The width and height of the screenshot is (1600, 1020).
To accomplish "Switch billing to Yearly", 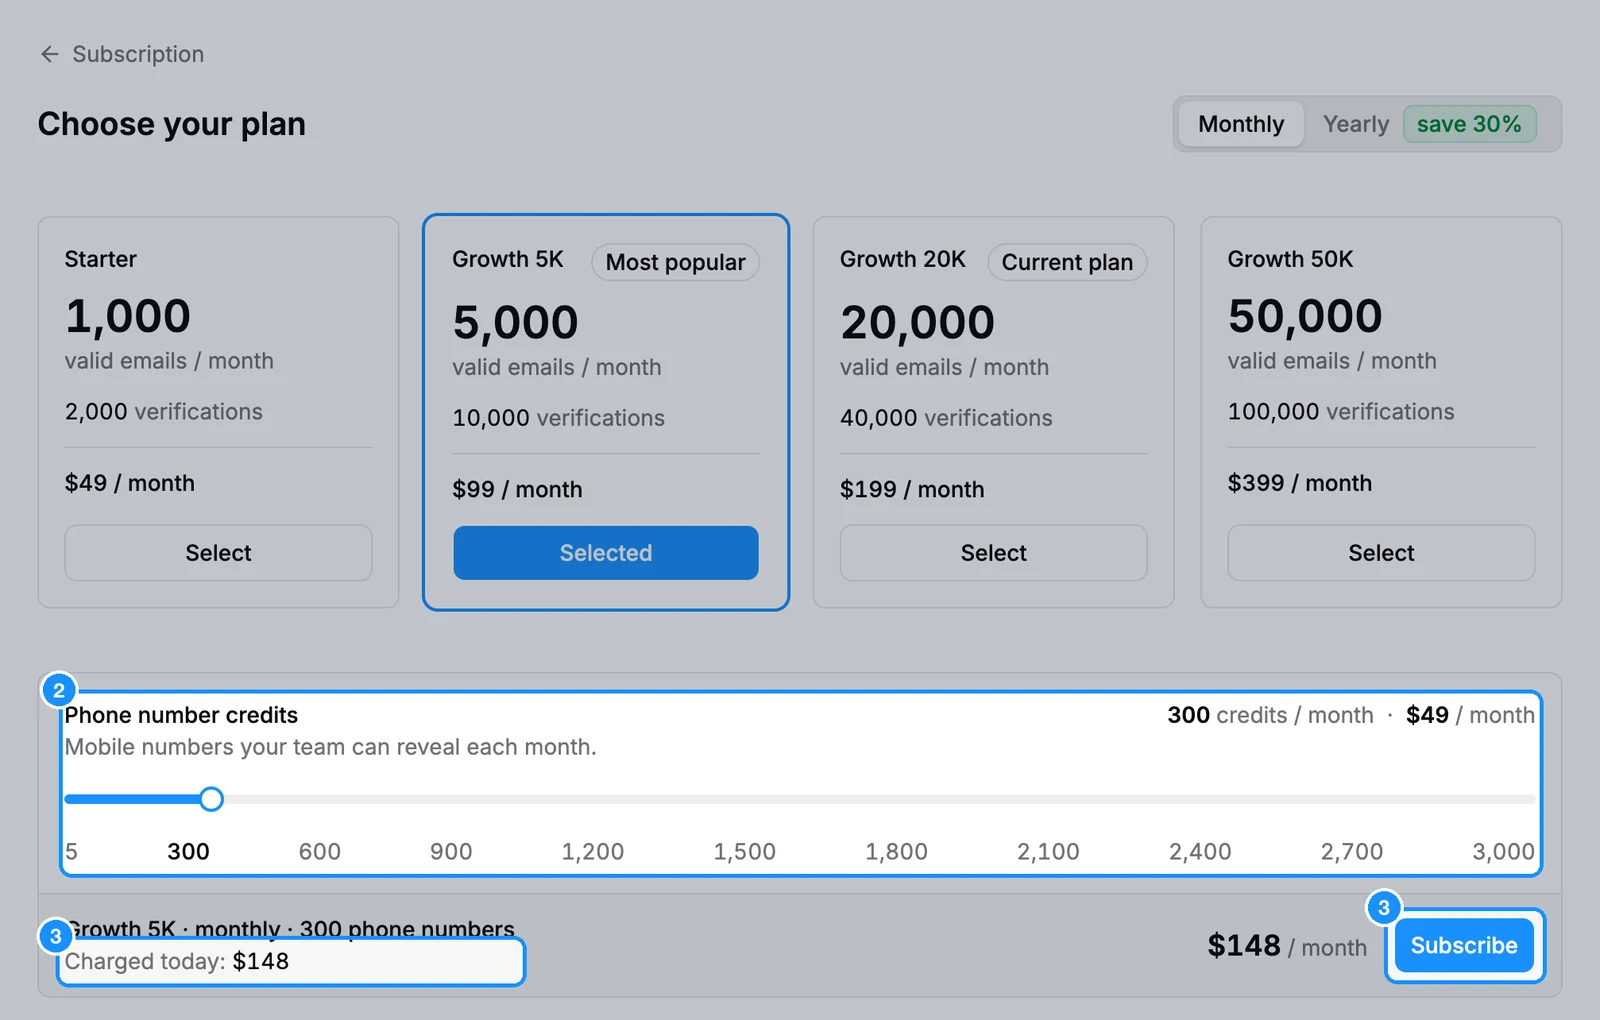I will coord(1356,124).
